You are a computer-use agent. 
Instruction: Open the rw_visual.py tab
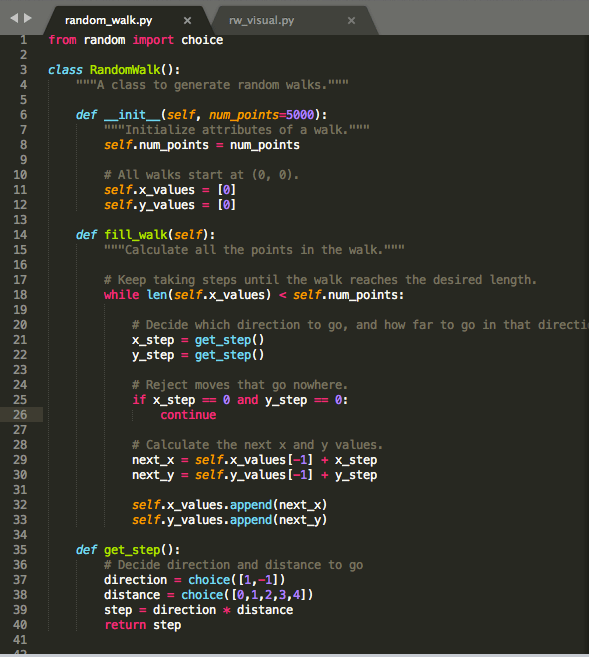click(x=261, y=20)
